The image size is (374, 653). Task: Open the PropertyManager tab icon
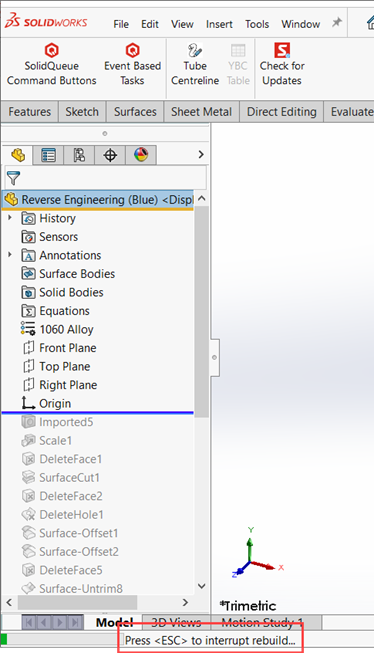(48, 155)
